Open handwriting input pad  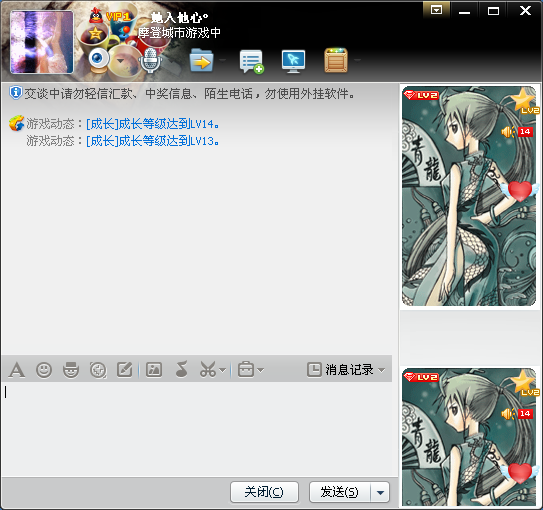point(125,369)
